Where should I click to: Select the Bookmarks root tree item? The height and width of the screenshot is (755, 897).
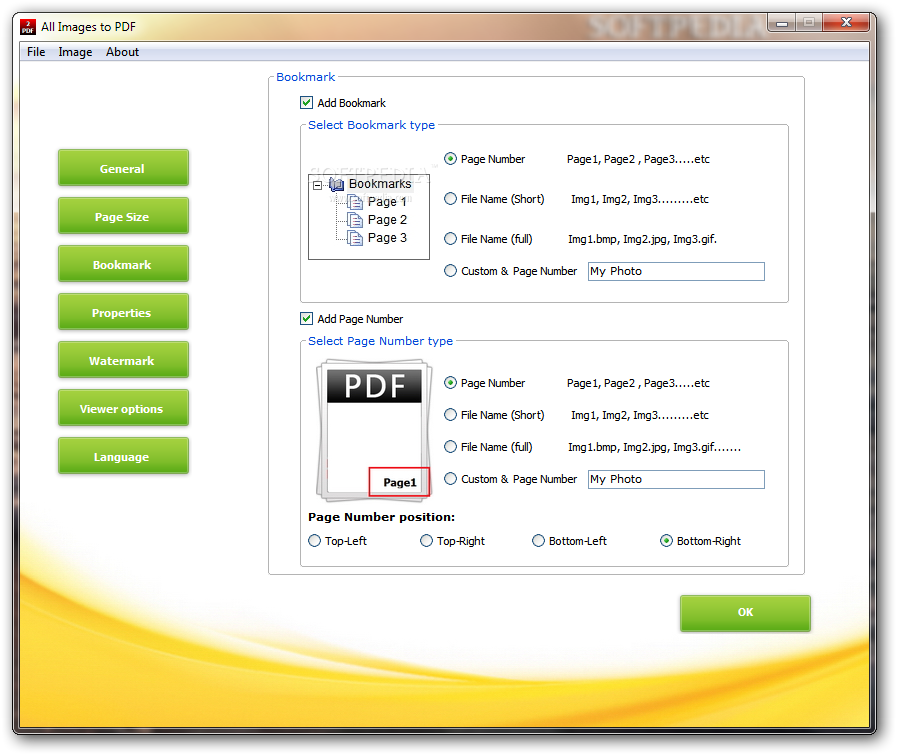tap(380, 184)
